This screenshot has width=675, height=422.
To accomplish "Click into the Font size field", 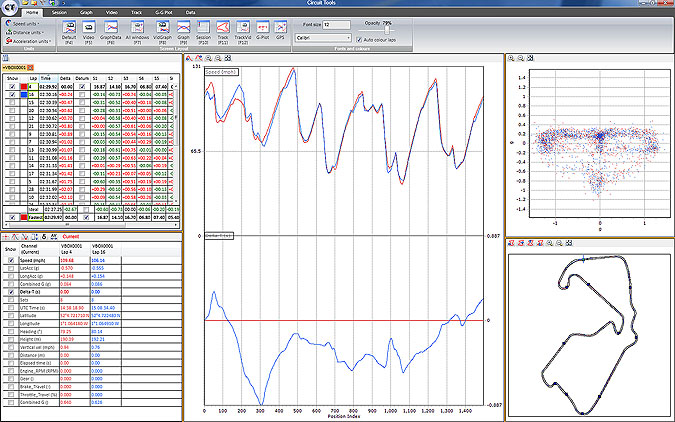I will 337,25.
